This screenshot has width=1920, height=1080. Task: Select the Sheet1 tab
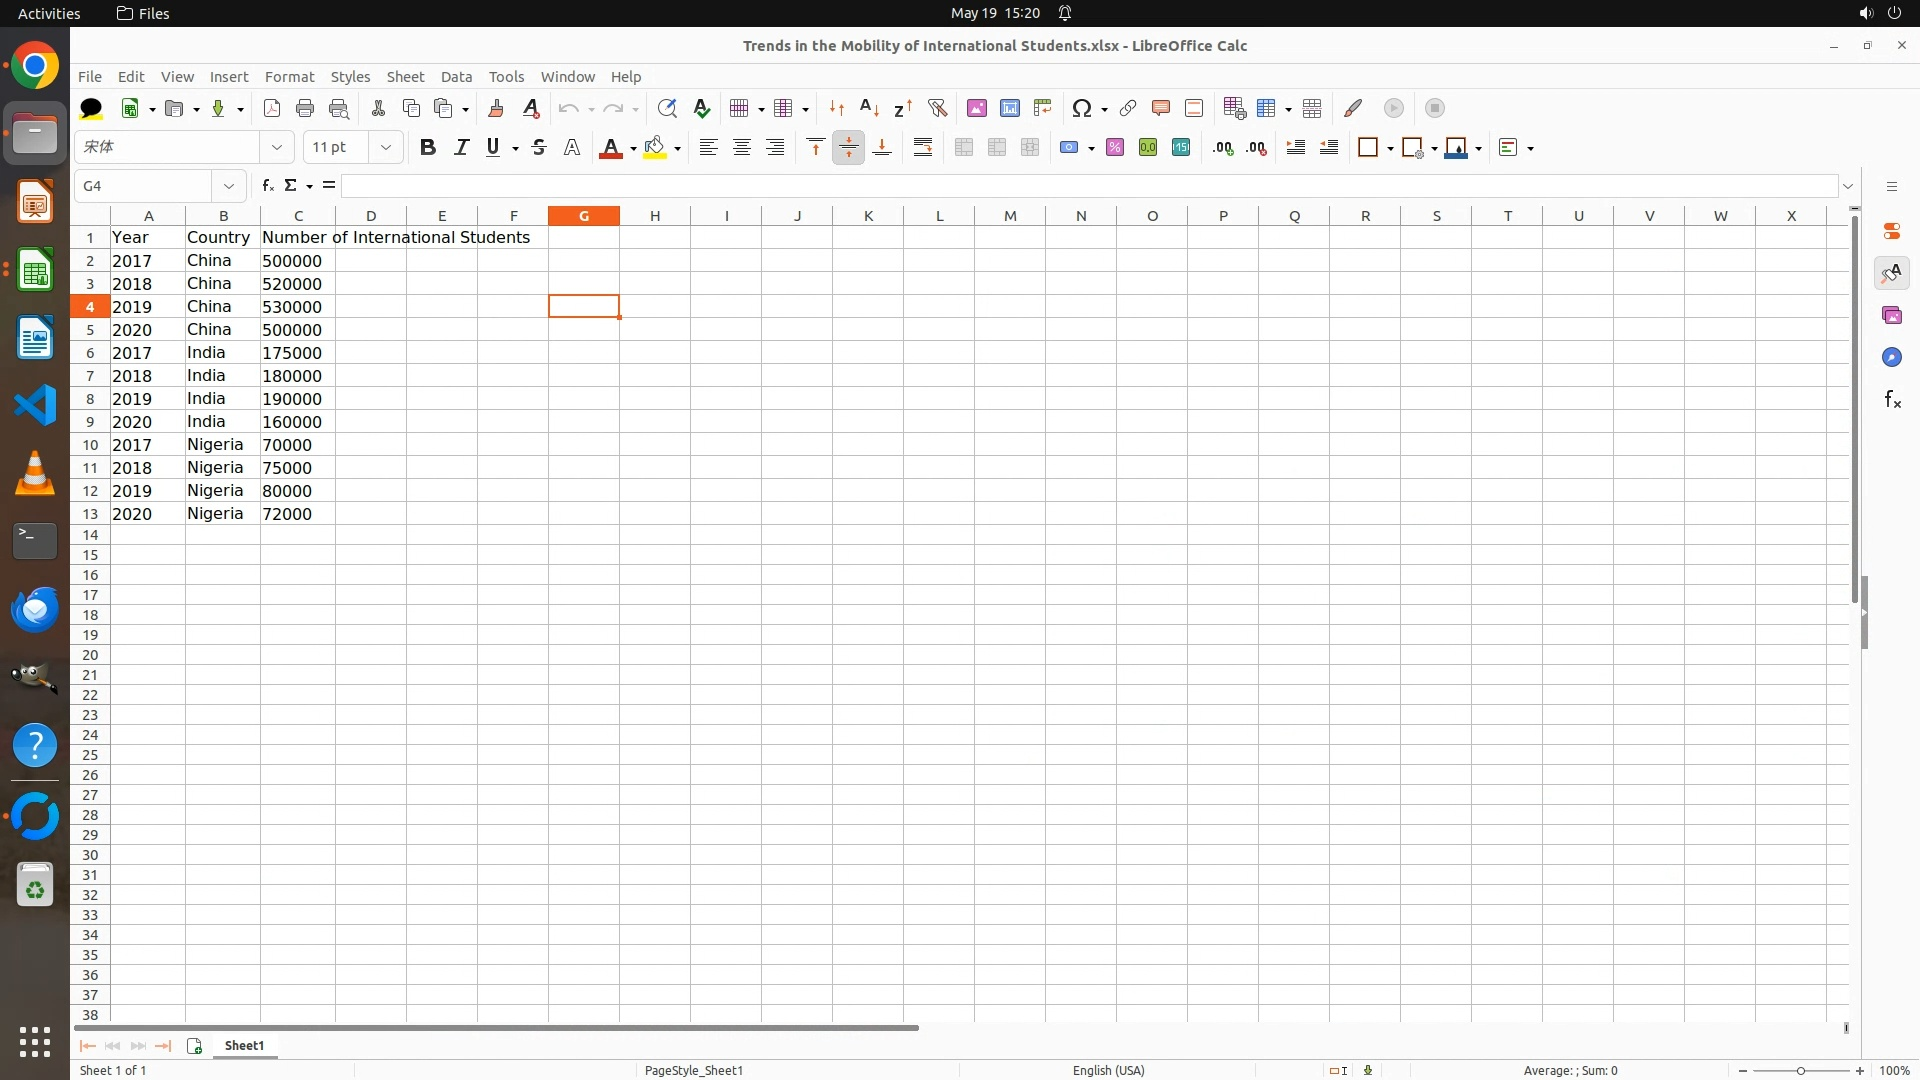point(244,1046)
